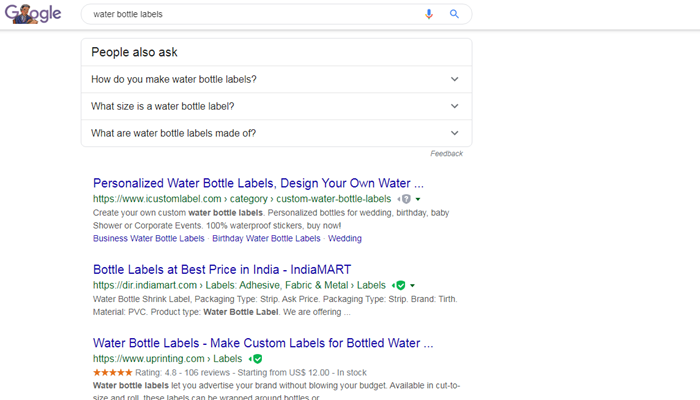Expand 'What are water bottle labels made of?'
Viewport: 700px width, 400px height.
(x=276, y=133)
